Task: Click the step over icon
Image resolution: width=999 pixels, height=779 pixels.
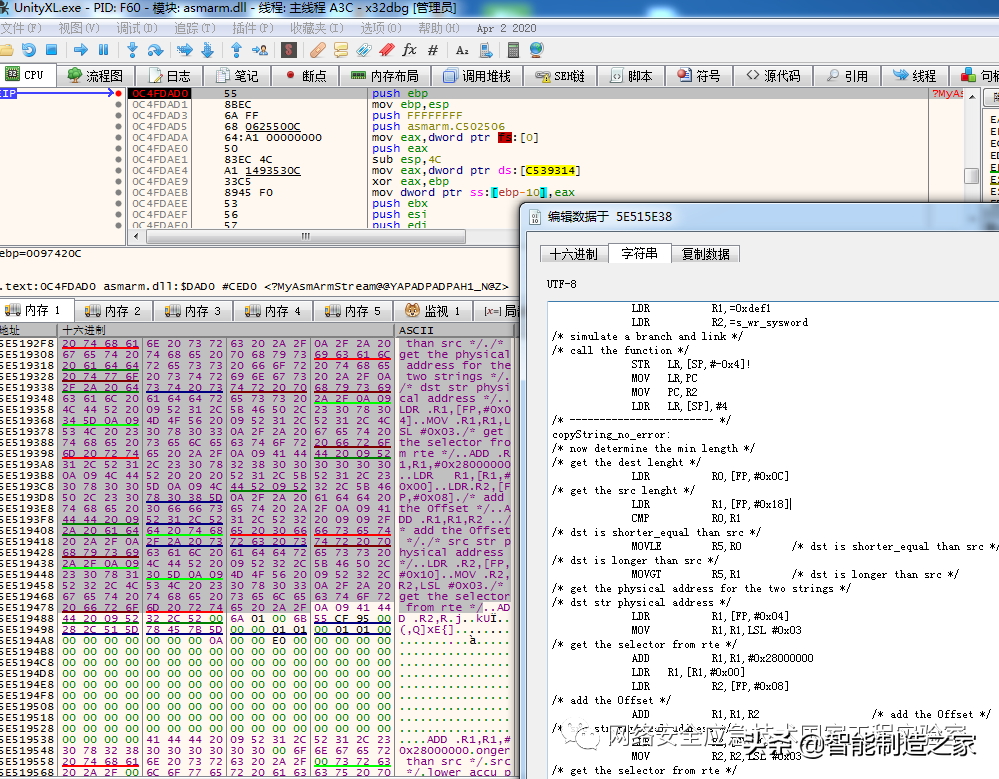Action: [x=155, y=50]
